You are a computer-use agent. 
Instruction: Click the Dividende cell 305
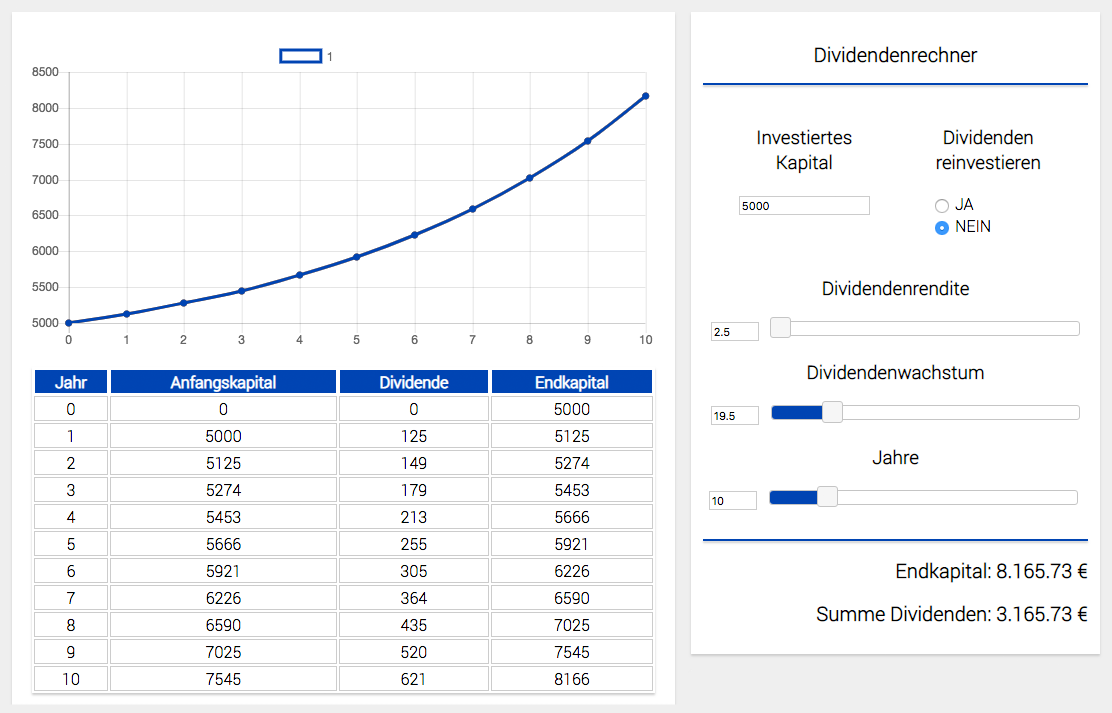click(413, 571)
